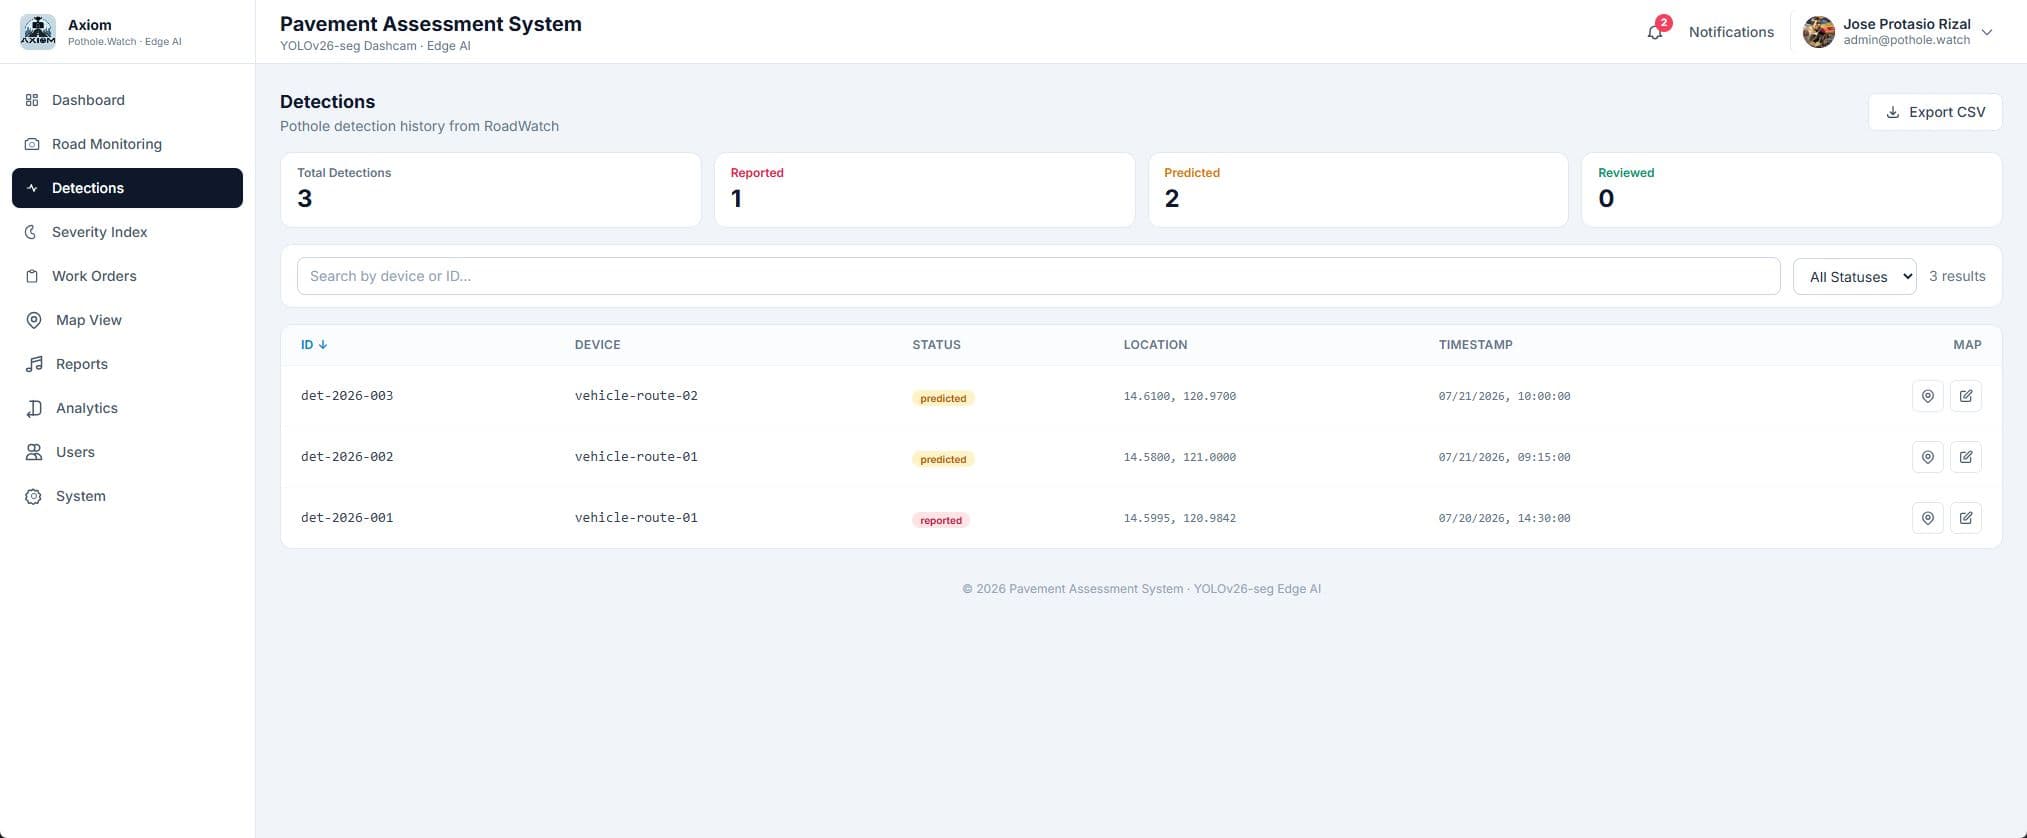Viewport: 2027px width, 838px height.
Task: Click location 14.6100, 120.9700
Action: (1179, 396)
